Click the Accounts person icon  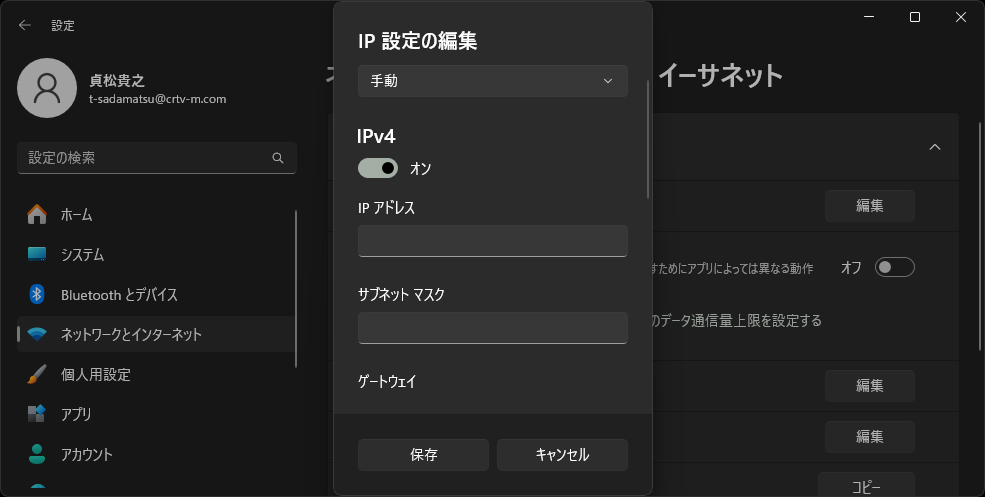(x=37, y=454)
